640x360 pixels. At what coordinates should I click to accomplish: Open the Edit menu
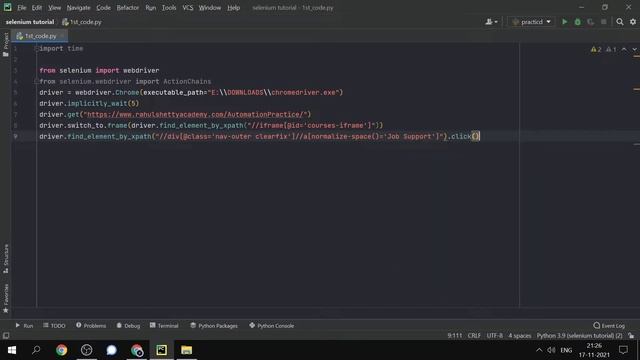[37, 8]
